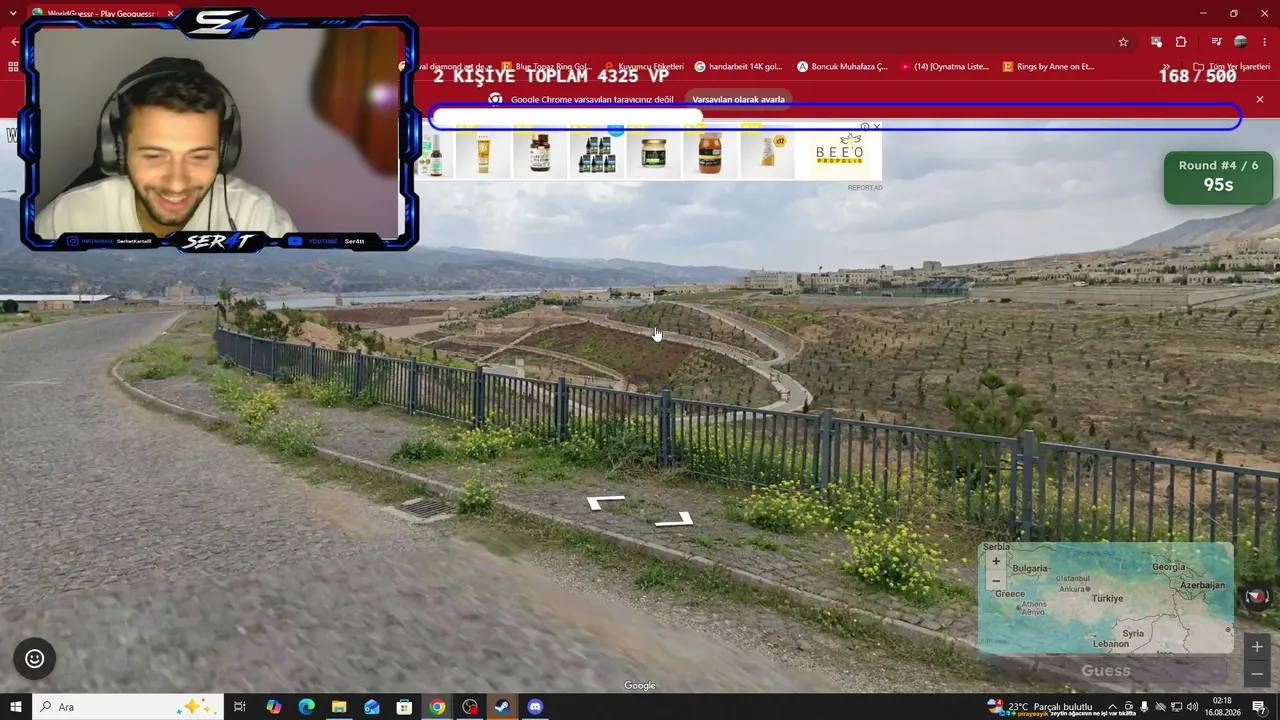Open the ad info icon
The image size is (1280, 720).
coord(866,127)
